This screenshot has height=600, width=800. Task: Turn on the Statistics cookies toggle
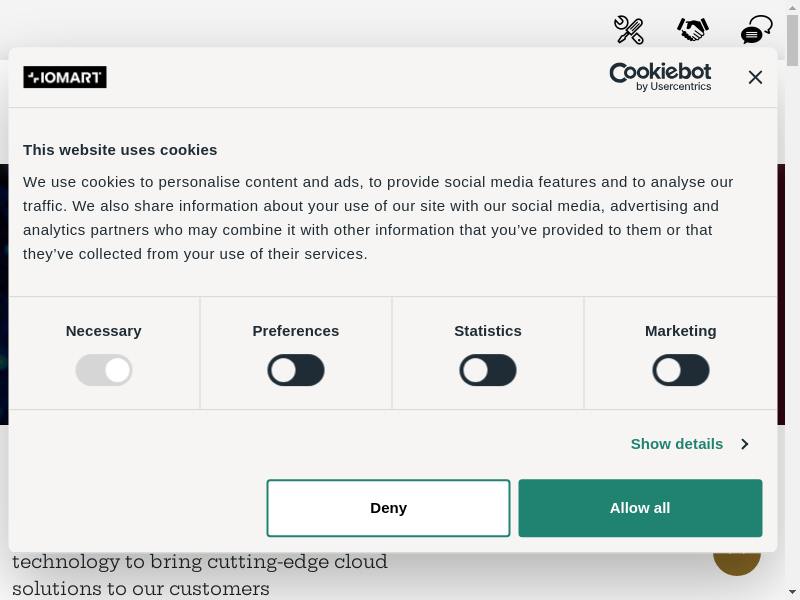click(488, 370)
